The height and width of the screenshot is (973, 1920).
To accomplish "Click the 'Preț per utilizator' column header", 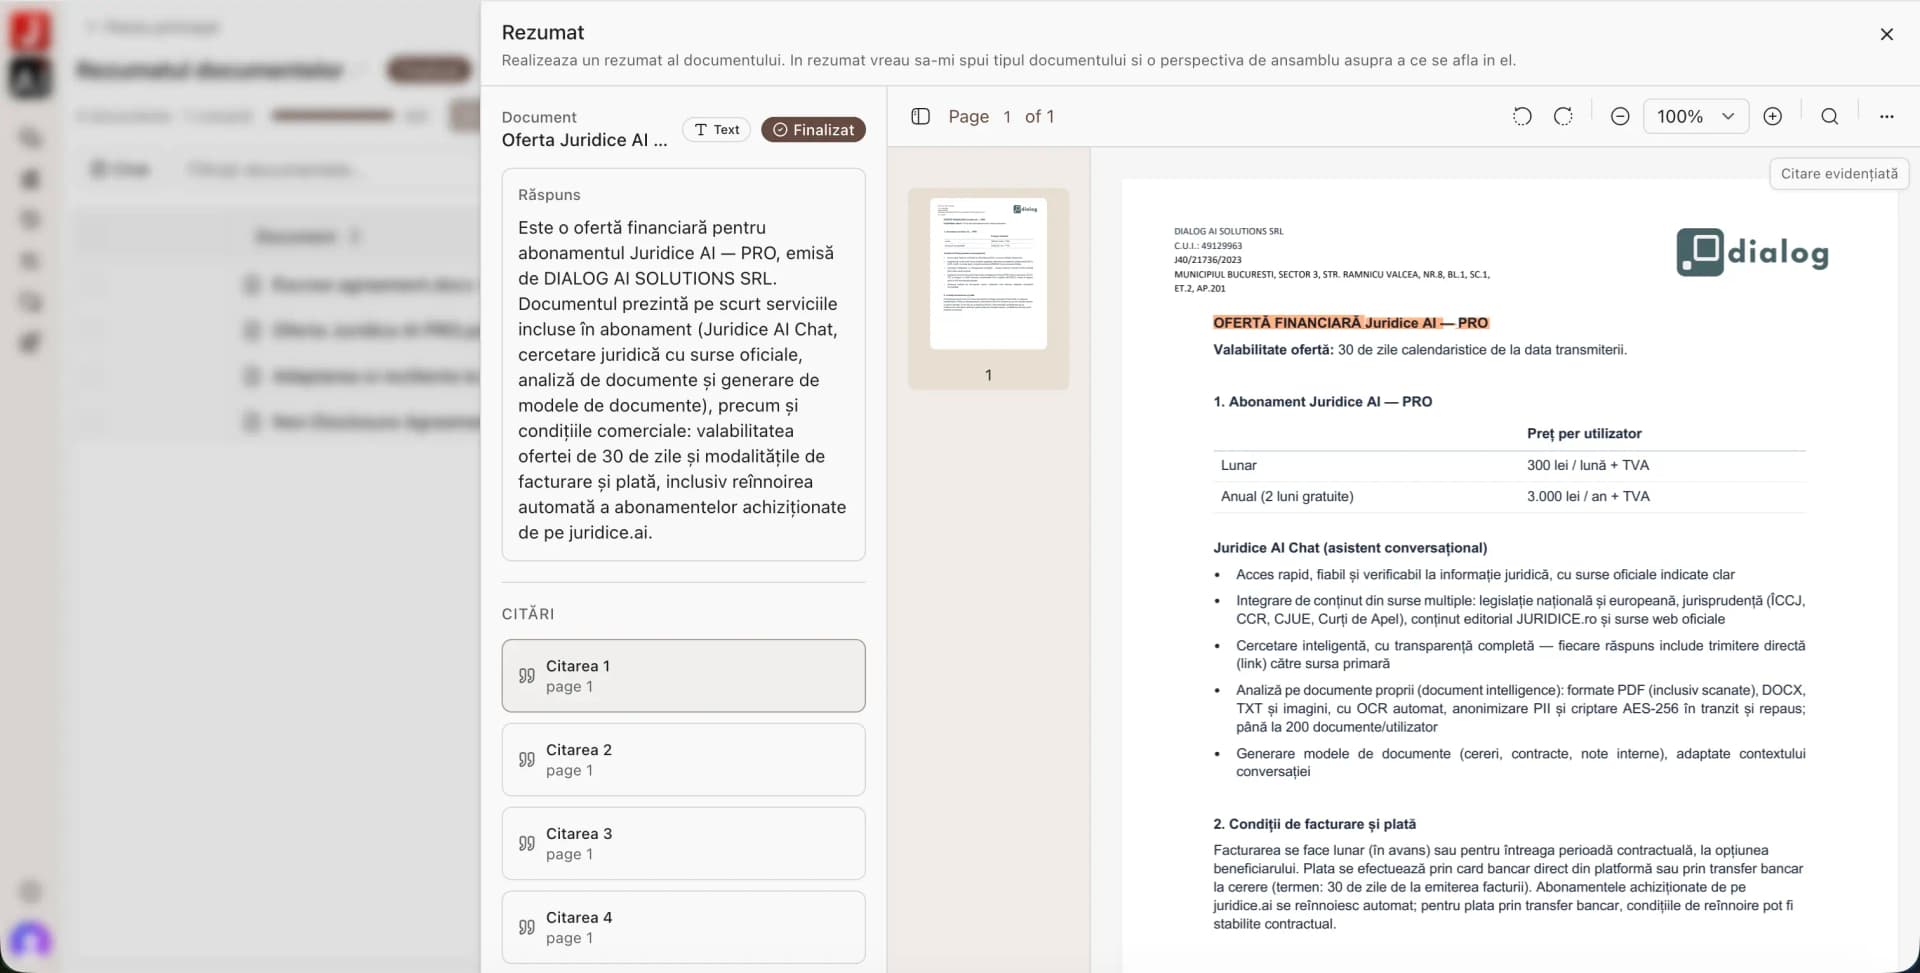I will 1584,434.
